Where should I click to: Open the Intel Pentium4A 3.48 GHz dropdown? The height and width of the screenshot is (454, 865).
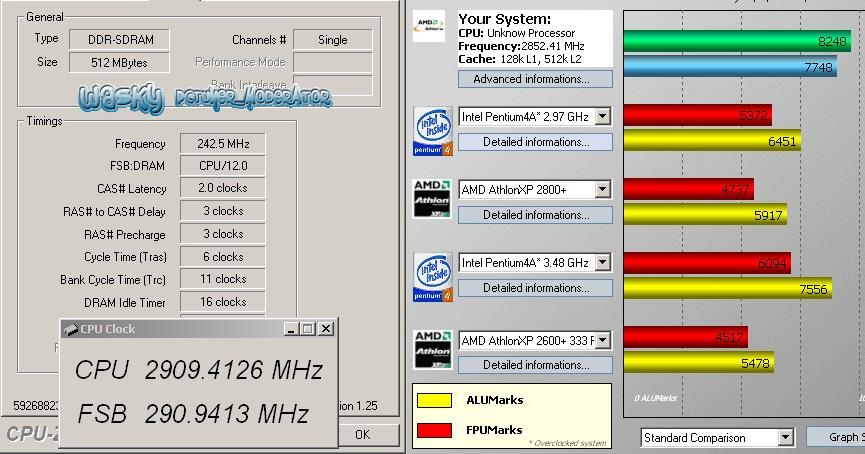click(603, 263)
